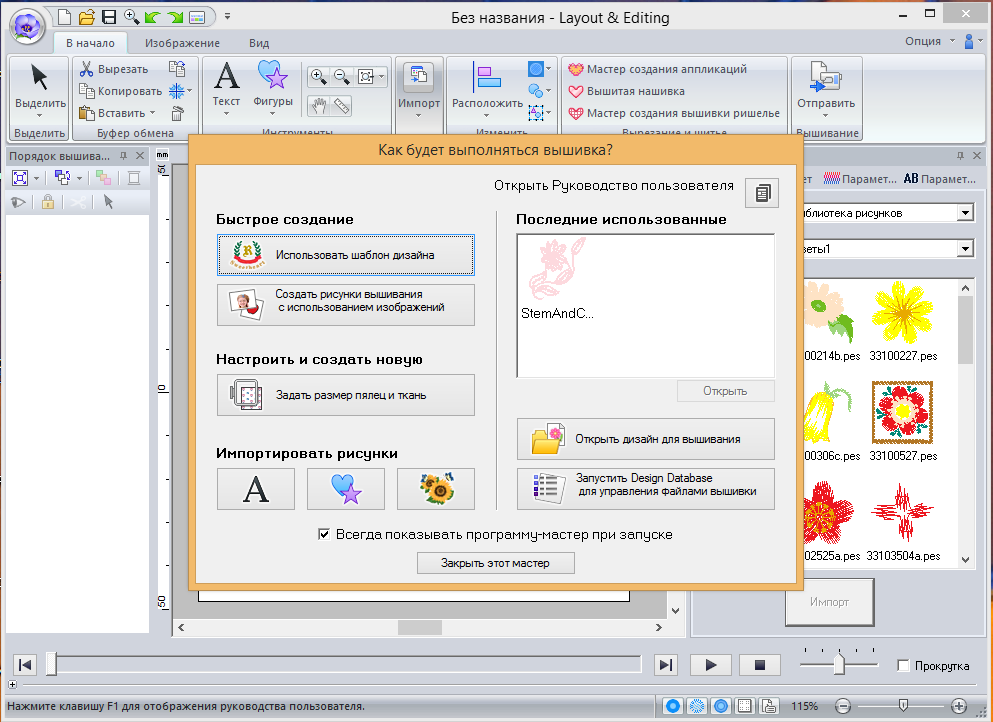993x722 pixels.
Task: Select the Measure ruler tool
Action: (x=342, y=106)
